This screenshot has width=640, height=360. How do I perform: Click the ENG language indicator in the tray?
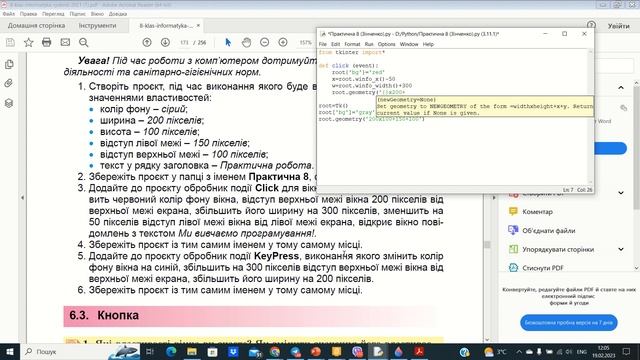point(581,351)
